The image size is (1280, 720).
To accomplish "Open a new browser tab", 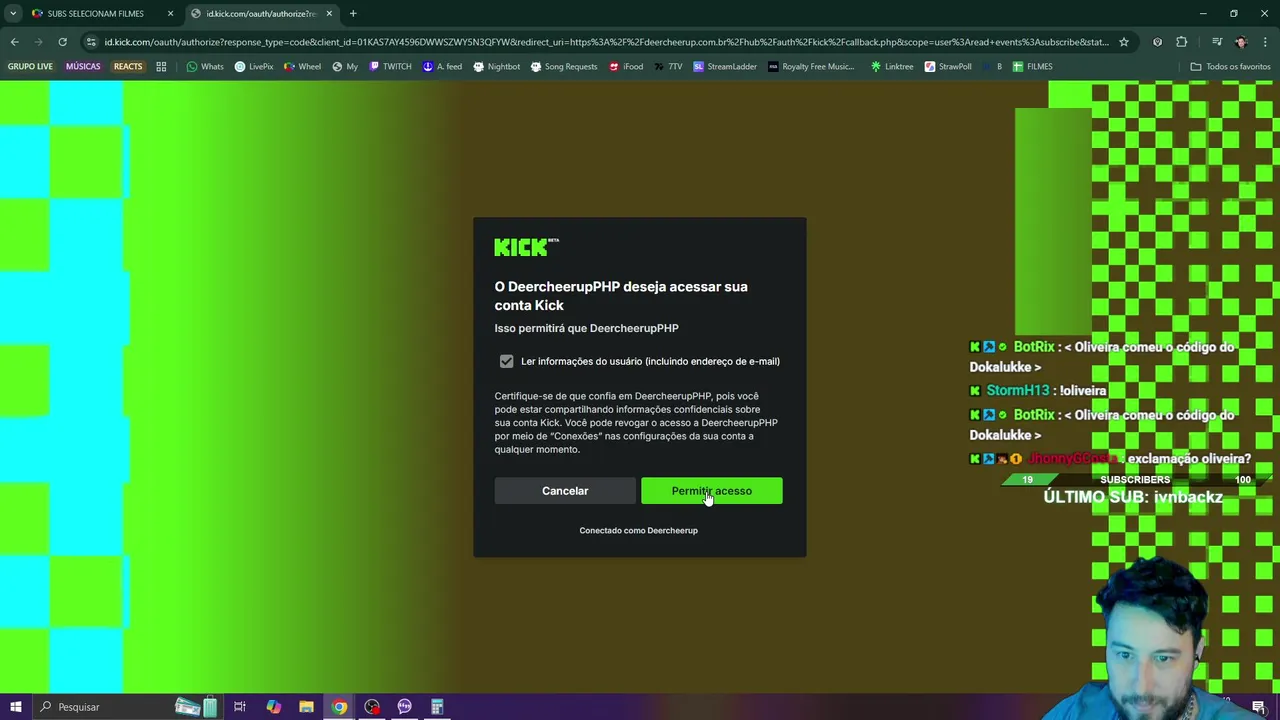I will 353,14.
